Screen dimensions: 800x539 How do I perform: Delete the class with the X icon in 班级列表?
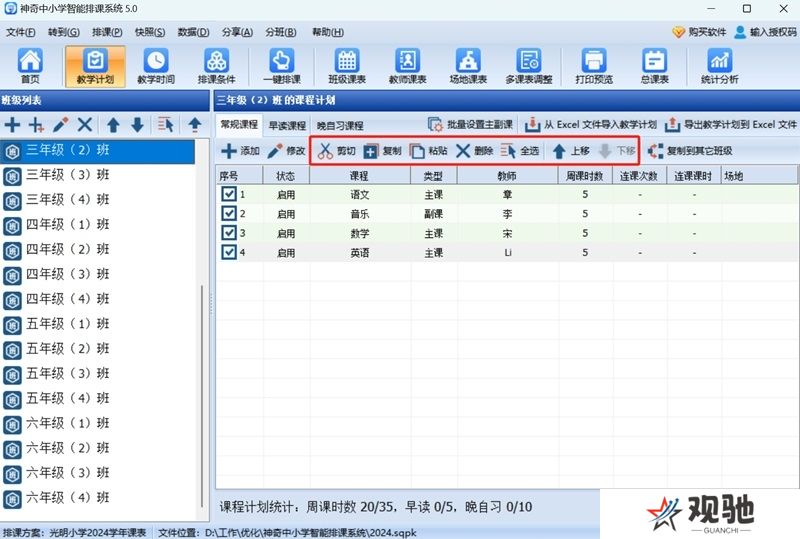click(85, 125)
